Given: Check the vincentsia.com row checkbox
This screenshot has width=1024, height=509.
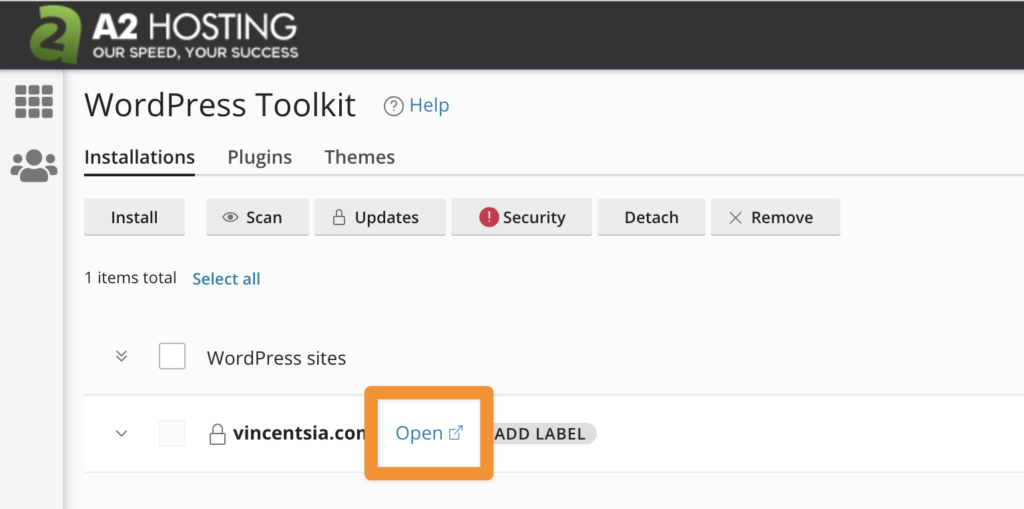Looking at the screenshot, I should (x=172, y=434).
